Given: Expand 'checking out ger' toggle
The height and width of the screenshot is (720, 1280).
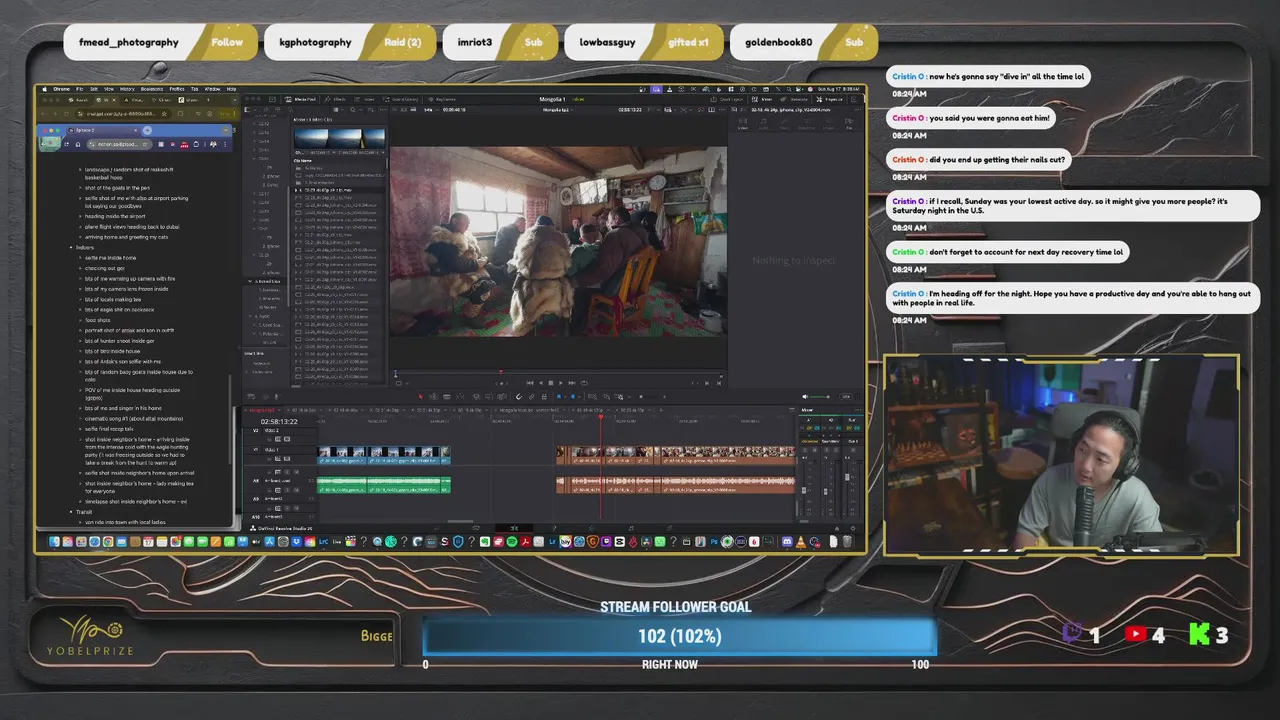Looking at the screenshot, I should (x=80, y=268).
